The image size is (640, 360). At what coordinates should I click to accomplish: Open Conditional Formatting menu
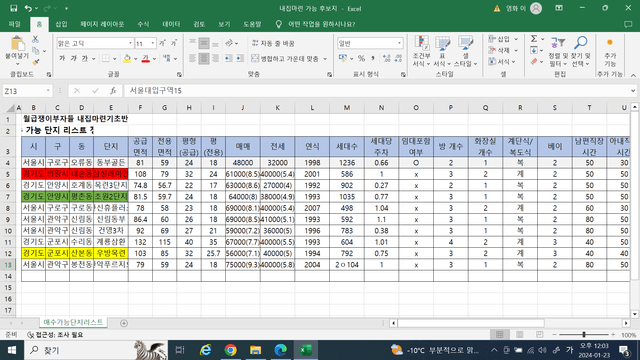[x=421, y=51]
